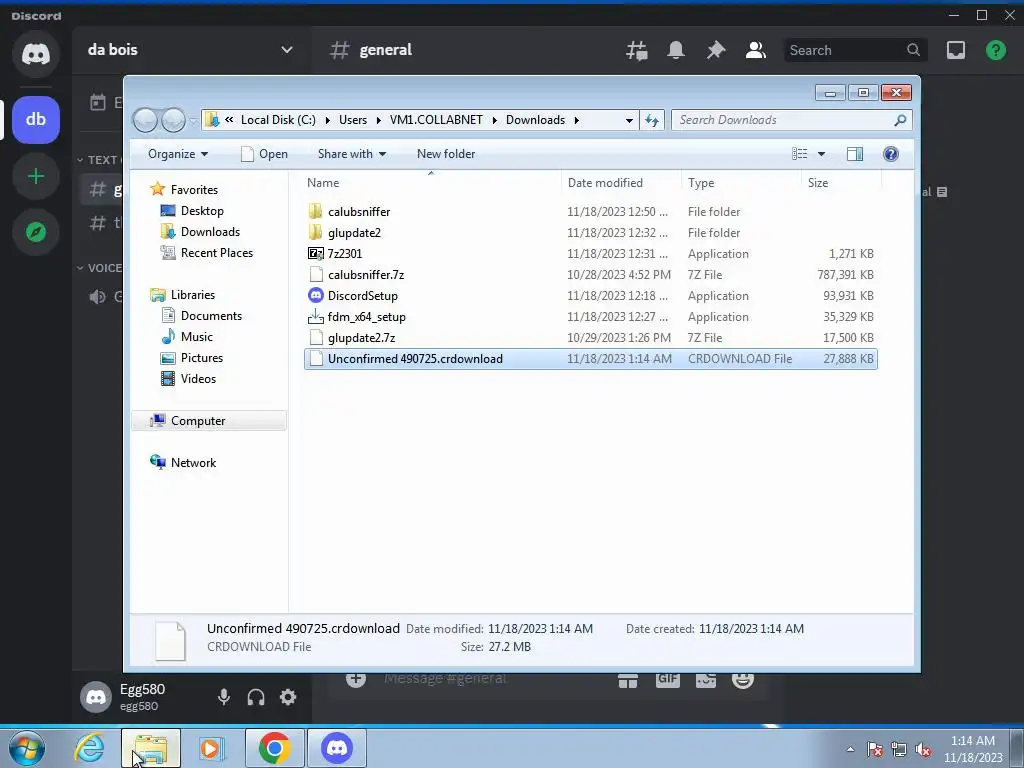
Task: Open gift/apps icon in message bar
Action: pos(628,680)
